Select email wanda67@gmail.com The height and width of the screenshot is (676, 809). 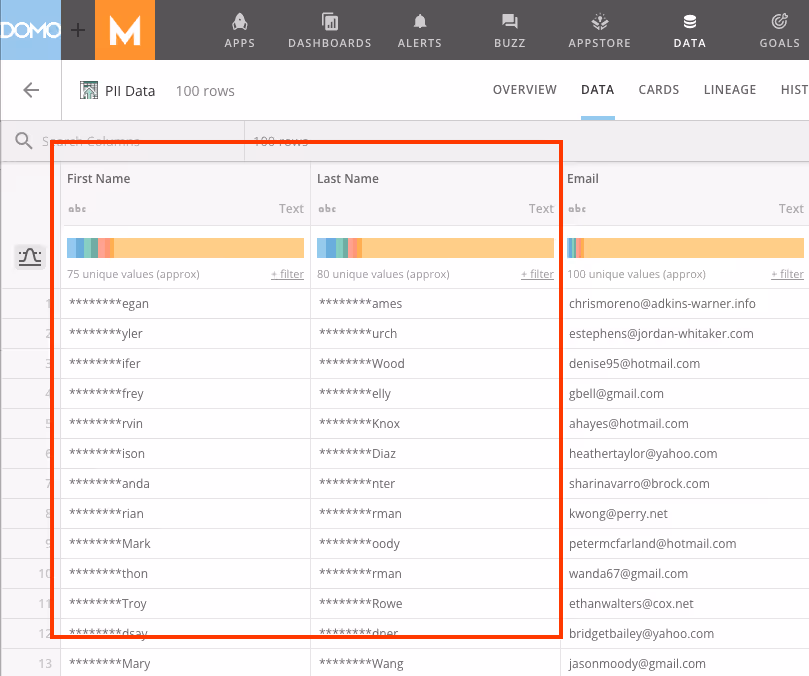tap(628, 573)
